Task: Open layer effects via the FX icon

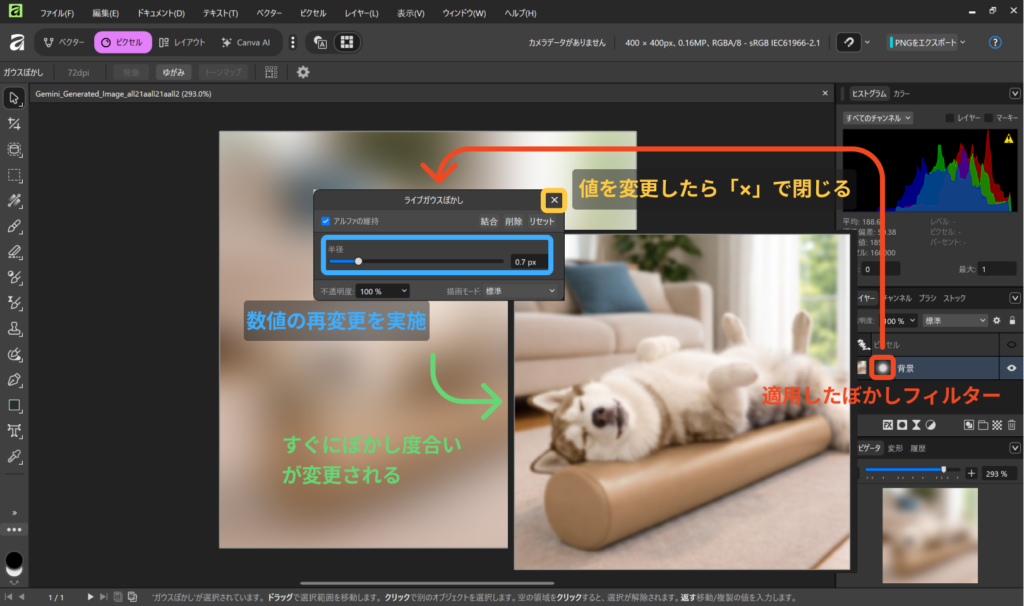Action: point(889,424)
